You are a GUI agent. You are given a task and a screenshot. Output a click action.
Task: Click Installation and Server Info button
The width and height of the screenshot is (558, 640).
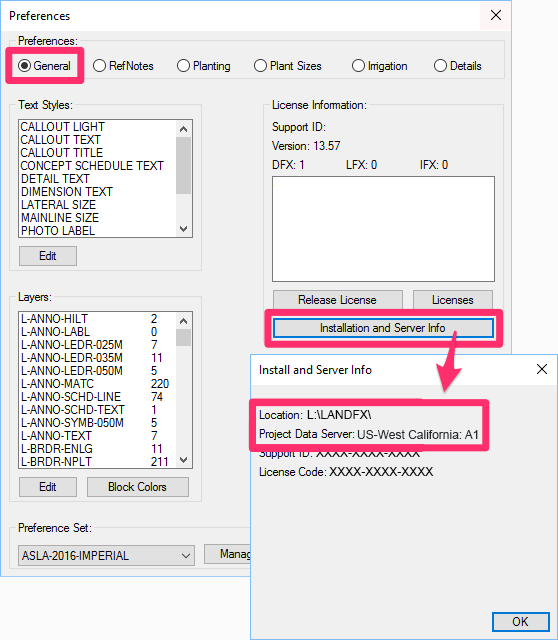tap(383, 328)
